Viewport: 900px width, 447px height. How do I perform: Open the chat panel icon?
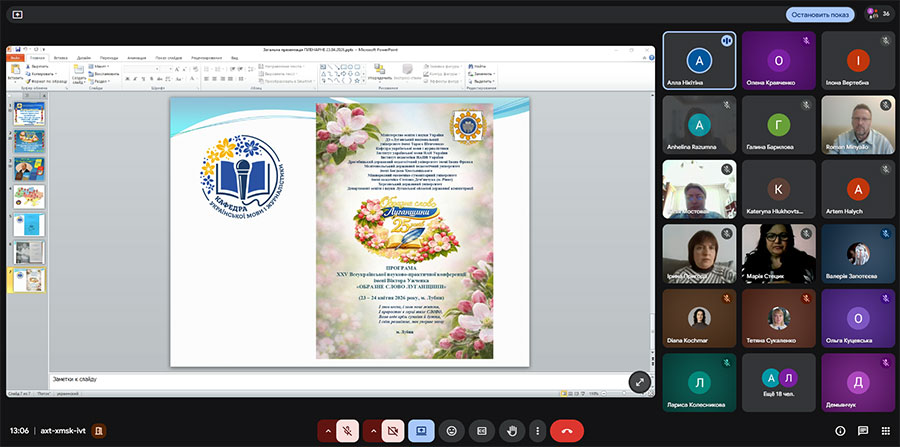pos(863,430)
